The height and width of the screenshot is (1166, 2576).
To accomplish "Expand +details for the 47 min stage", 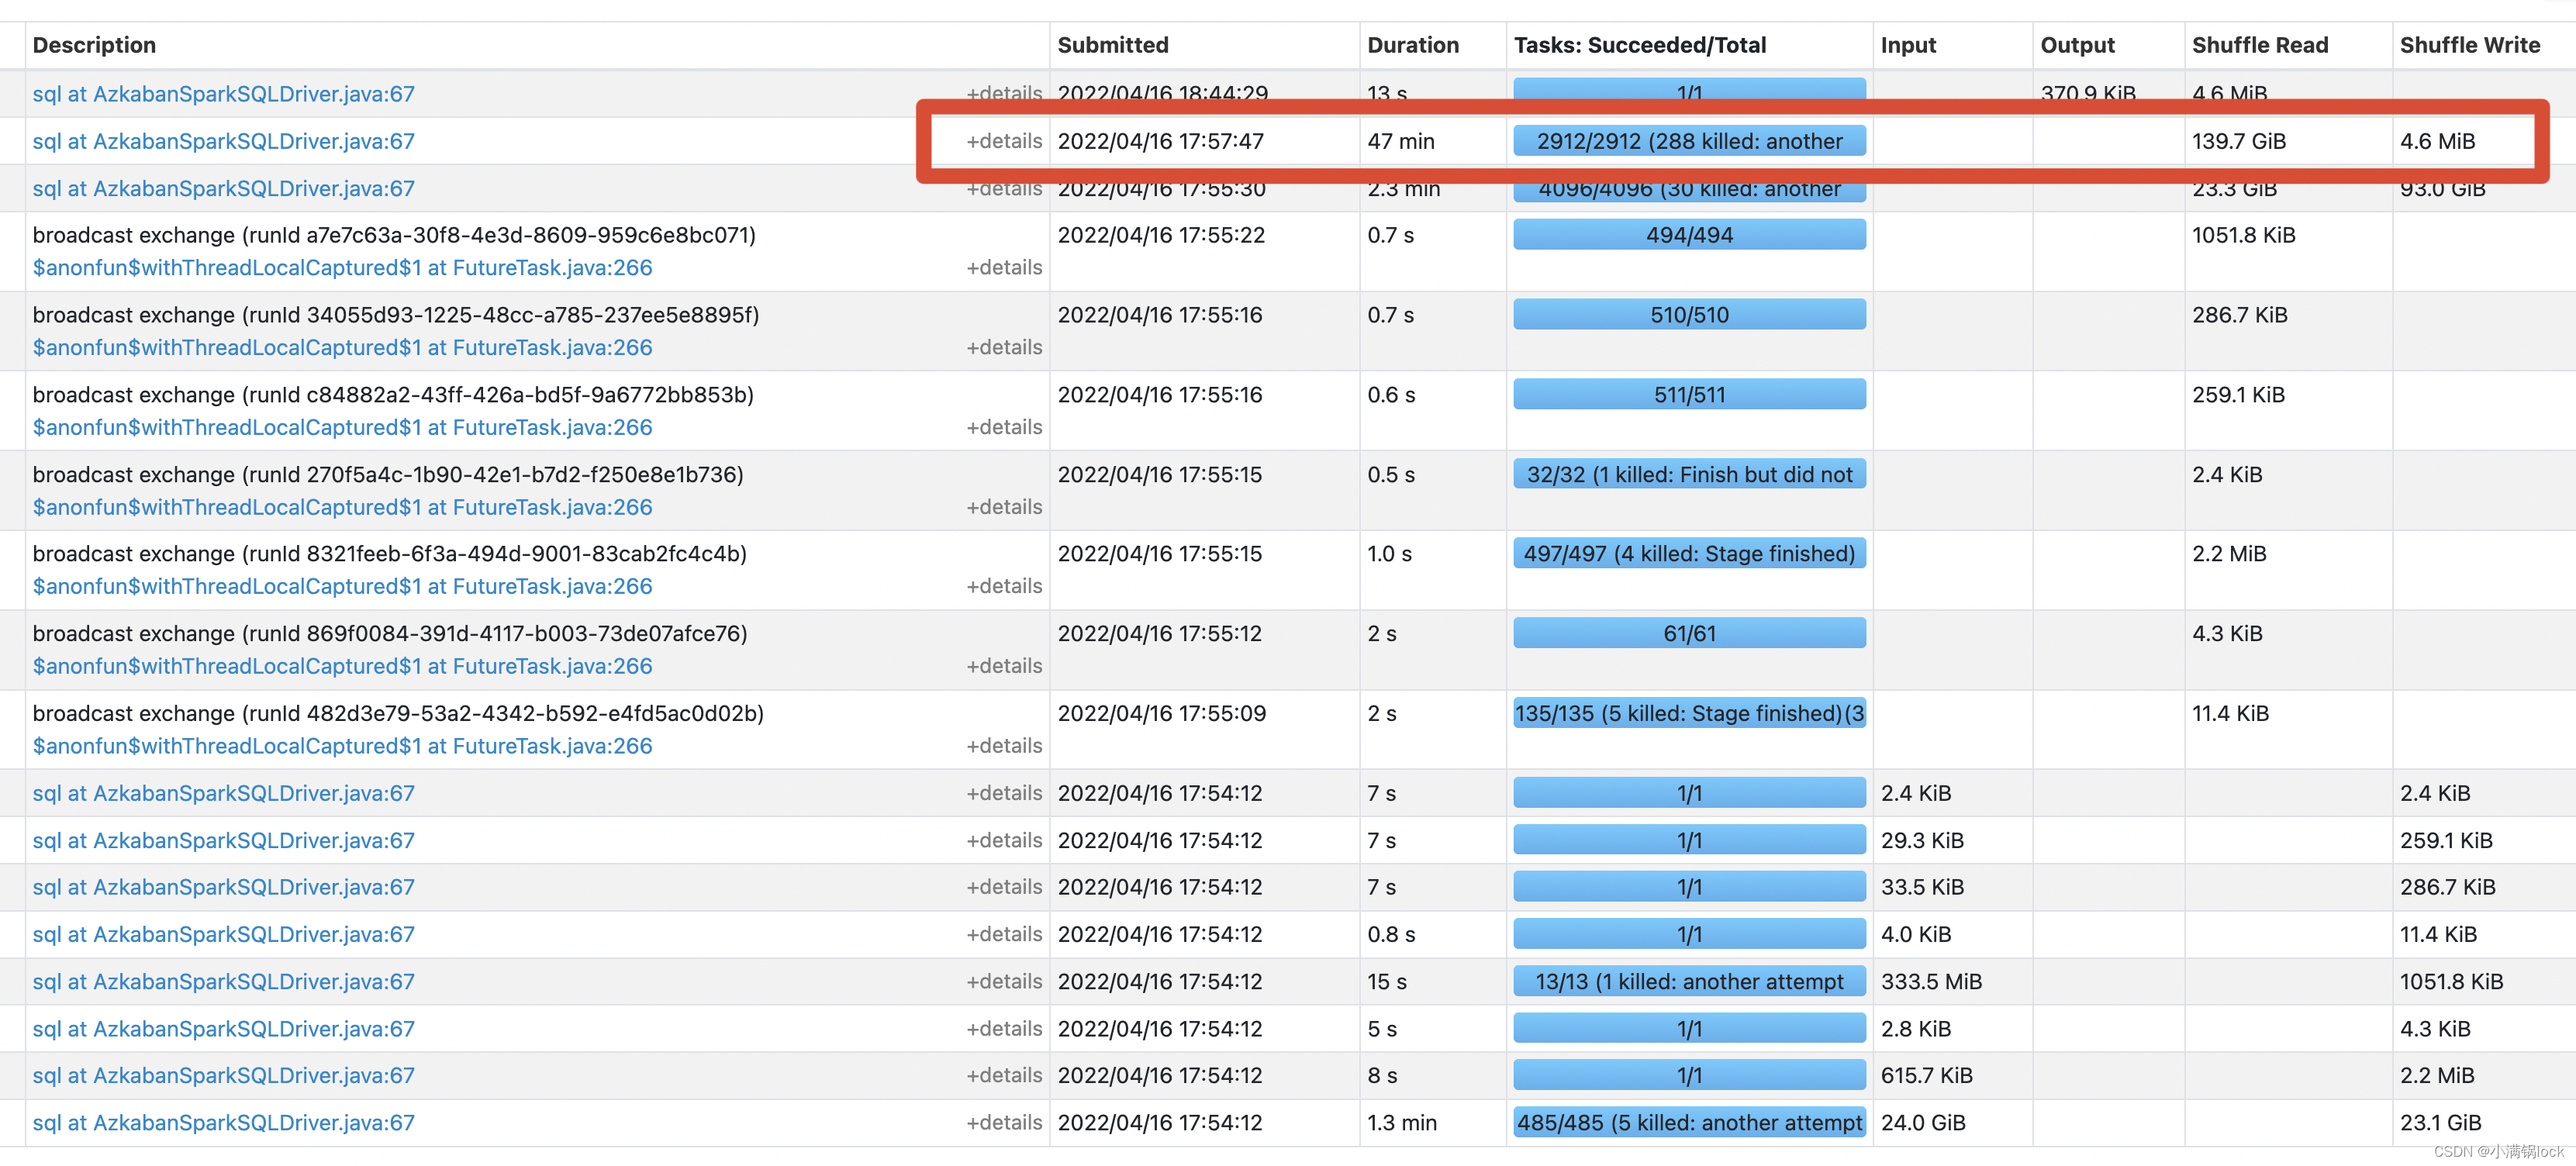I will click(x=1003, y=141).
